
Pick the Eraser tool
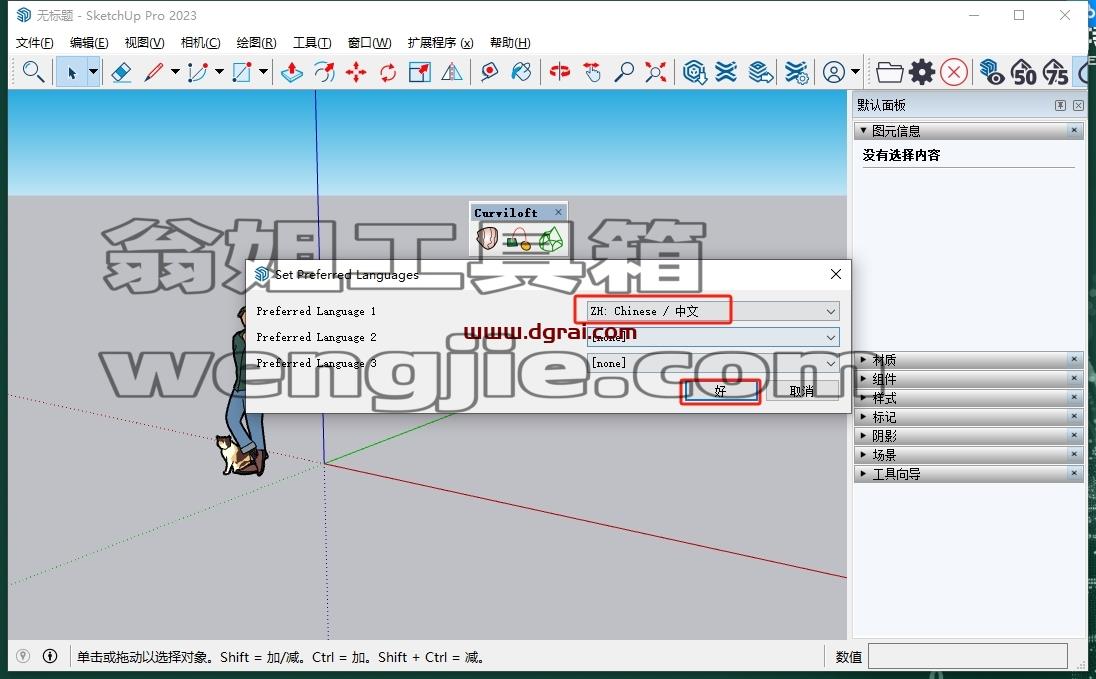pyautogui.click(x=121, y=72)
